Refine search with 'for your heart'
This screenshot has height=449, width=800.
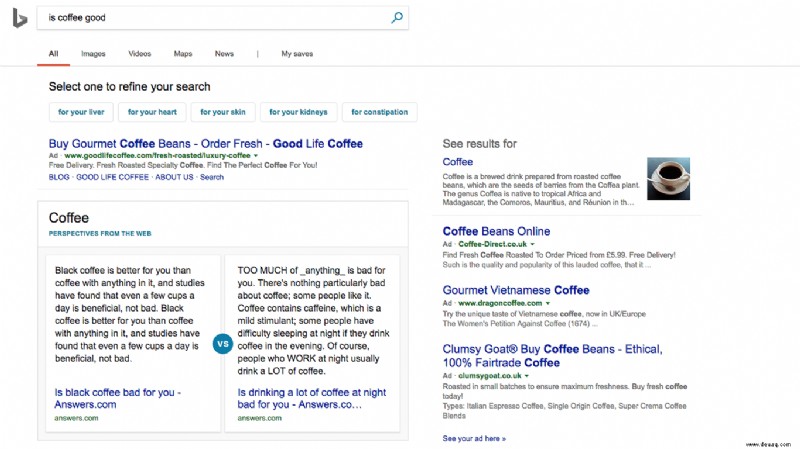tap(152, 112)
